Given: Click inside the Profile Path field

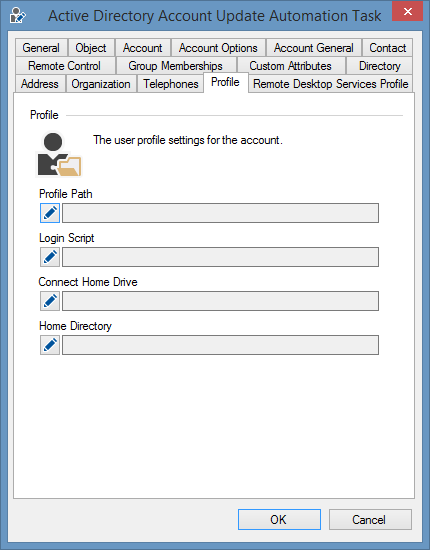Looking at the screenshot, I should point(220,213).
